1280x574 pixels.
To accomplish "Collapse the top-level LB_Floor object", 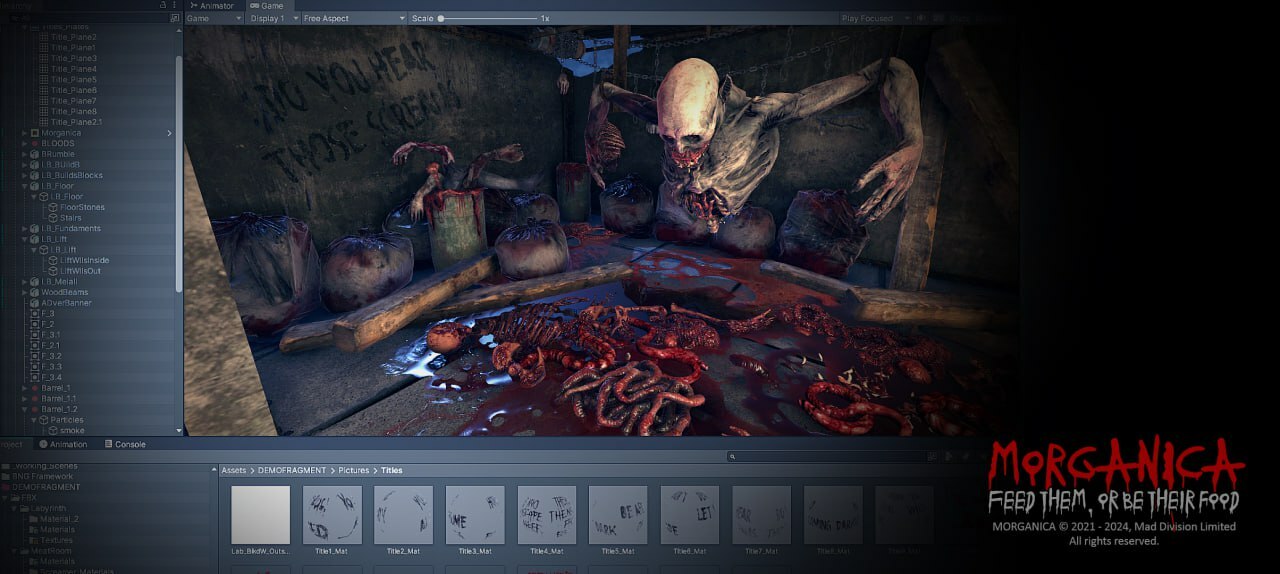I will click(x=24, y=186).
